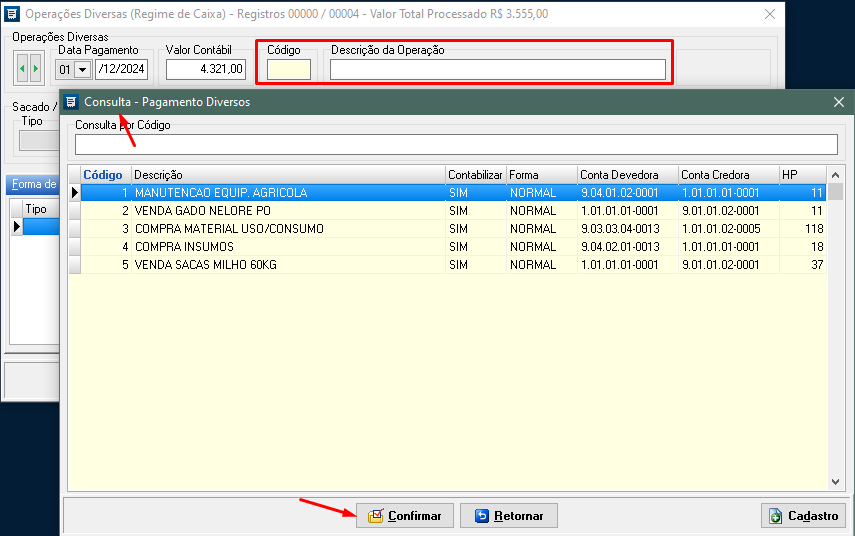Click the Conta Devedora column header
This screenshot has width=855, height=536.
[627, 175]
